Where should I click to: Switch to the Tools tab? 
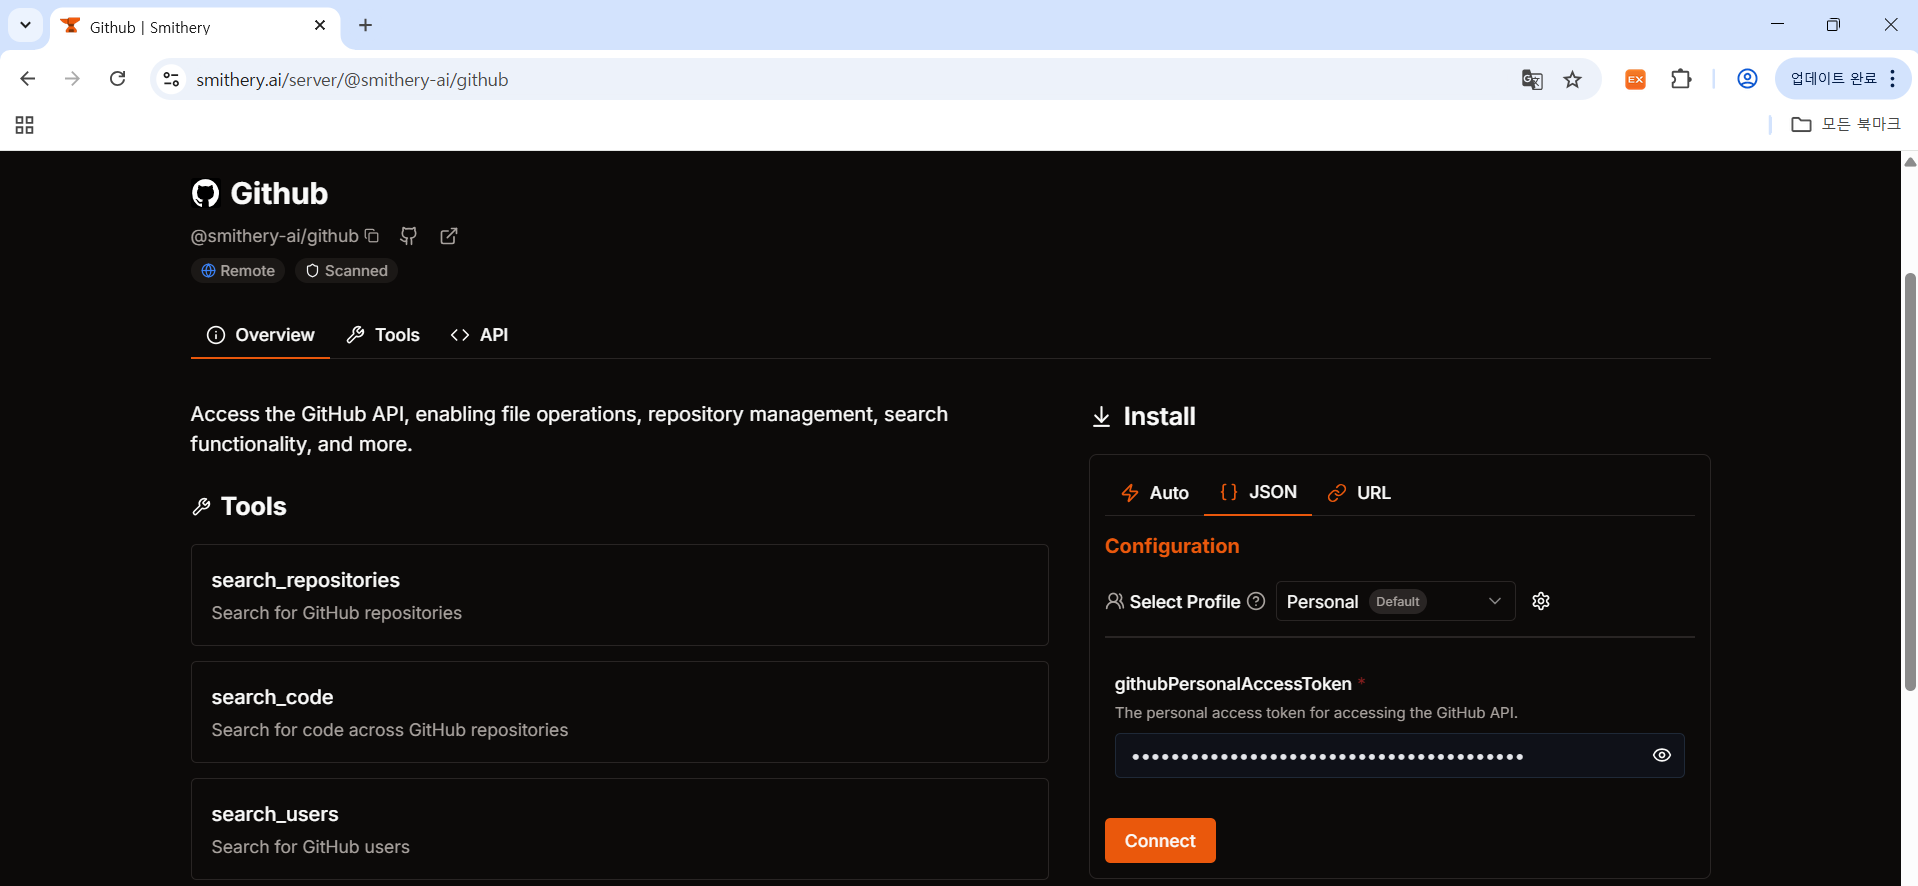tap(383, 335)
